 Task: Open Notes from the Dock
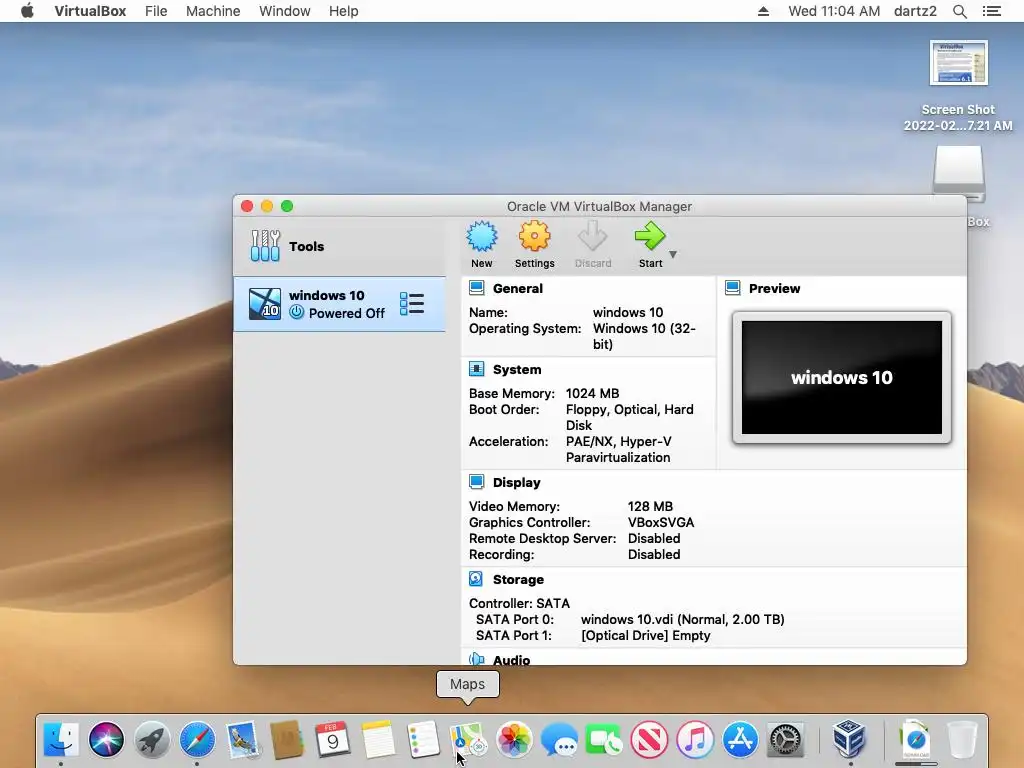click(378, 739)
